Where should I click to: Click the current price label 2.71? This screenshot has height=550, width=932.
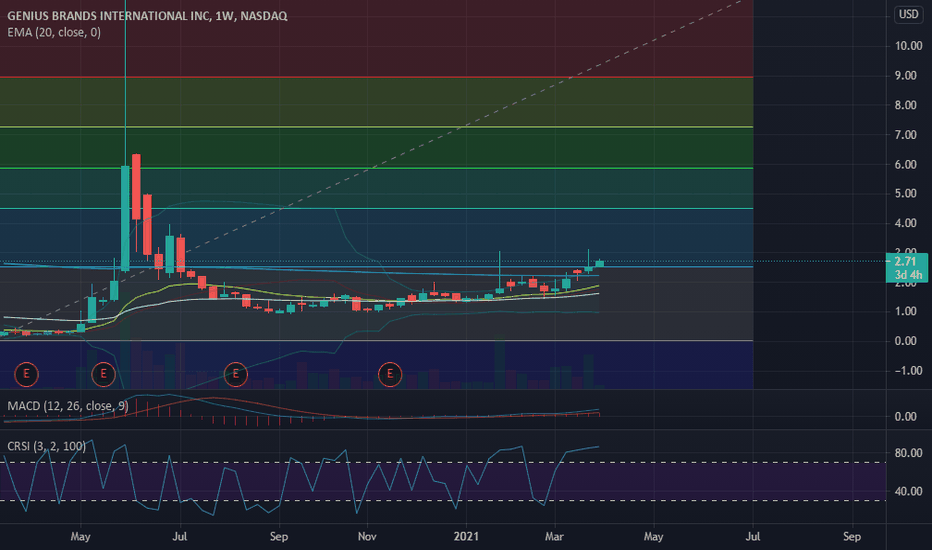(906, 262)
